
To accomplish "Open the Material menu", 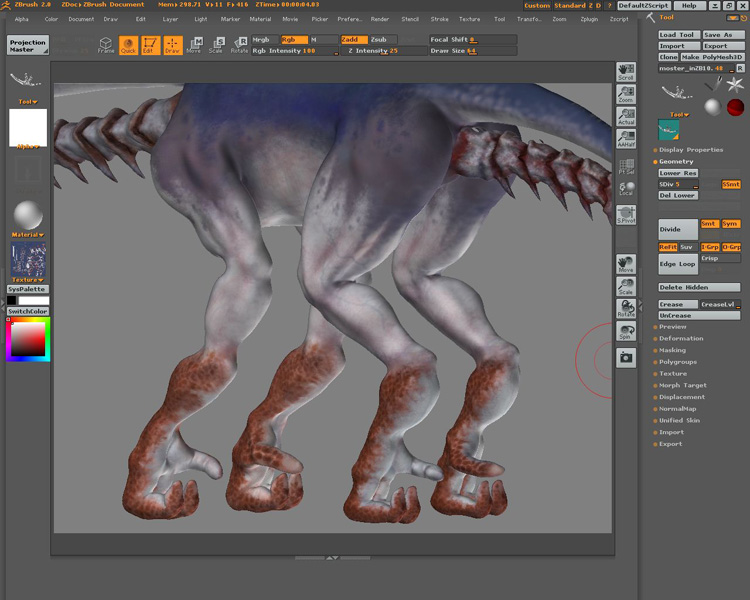I will [260, 19].
